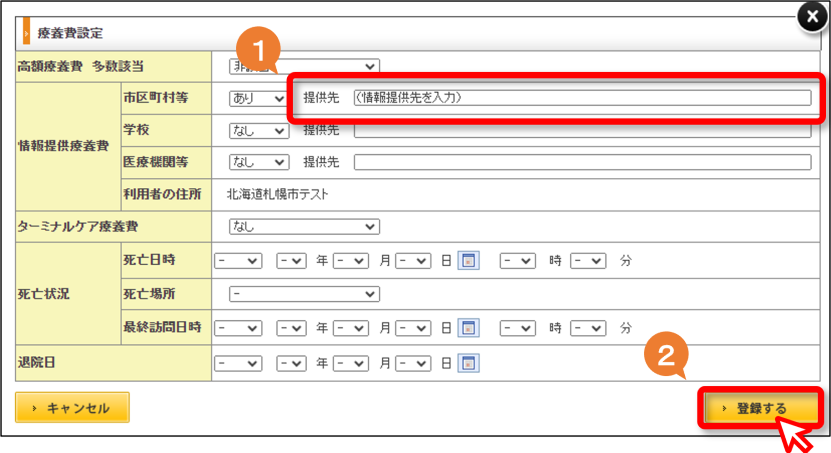831x453 pixels.
Task: Expand the 高額療養費 多数該当 dropdown
Action: pos(304,66)
